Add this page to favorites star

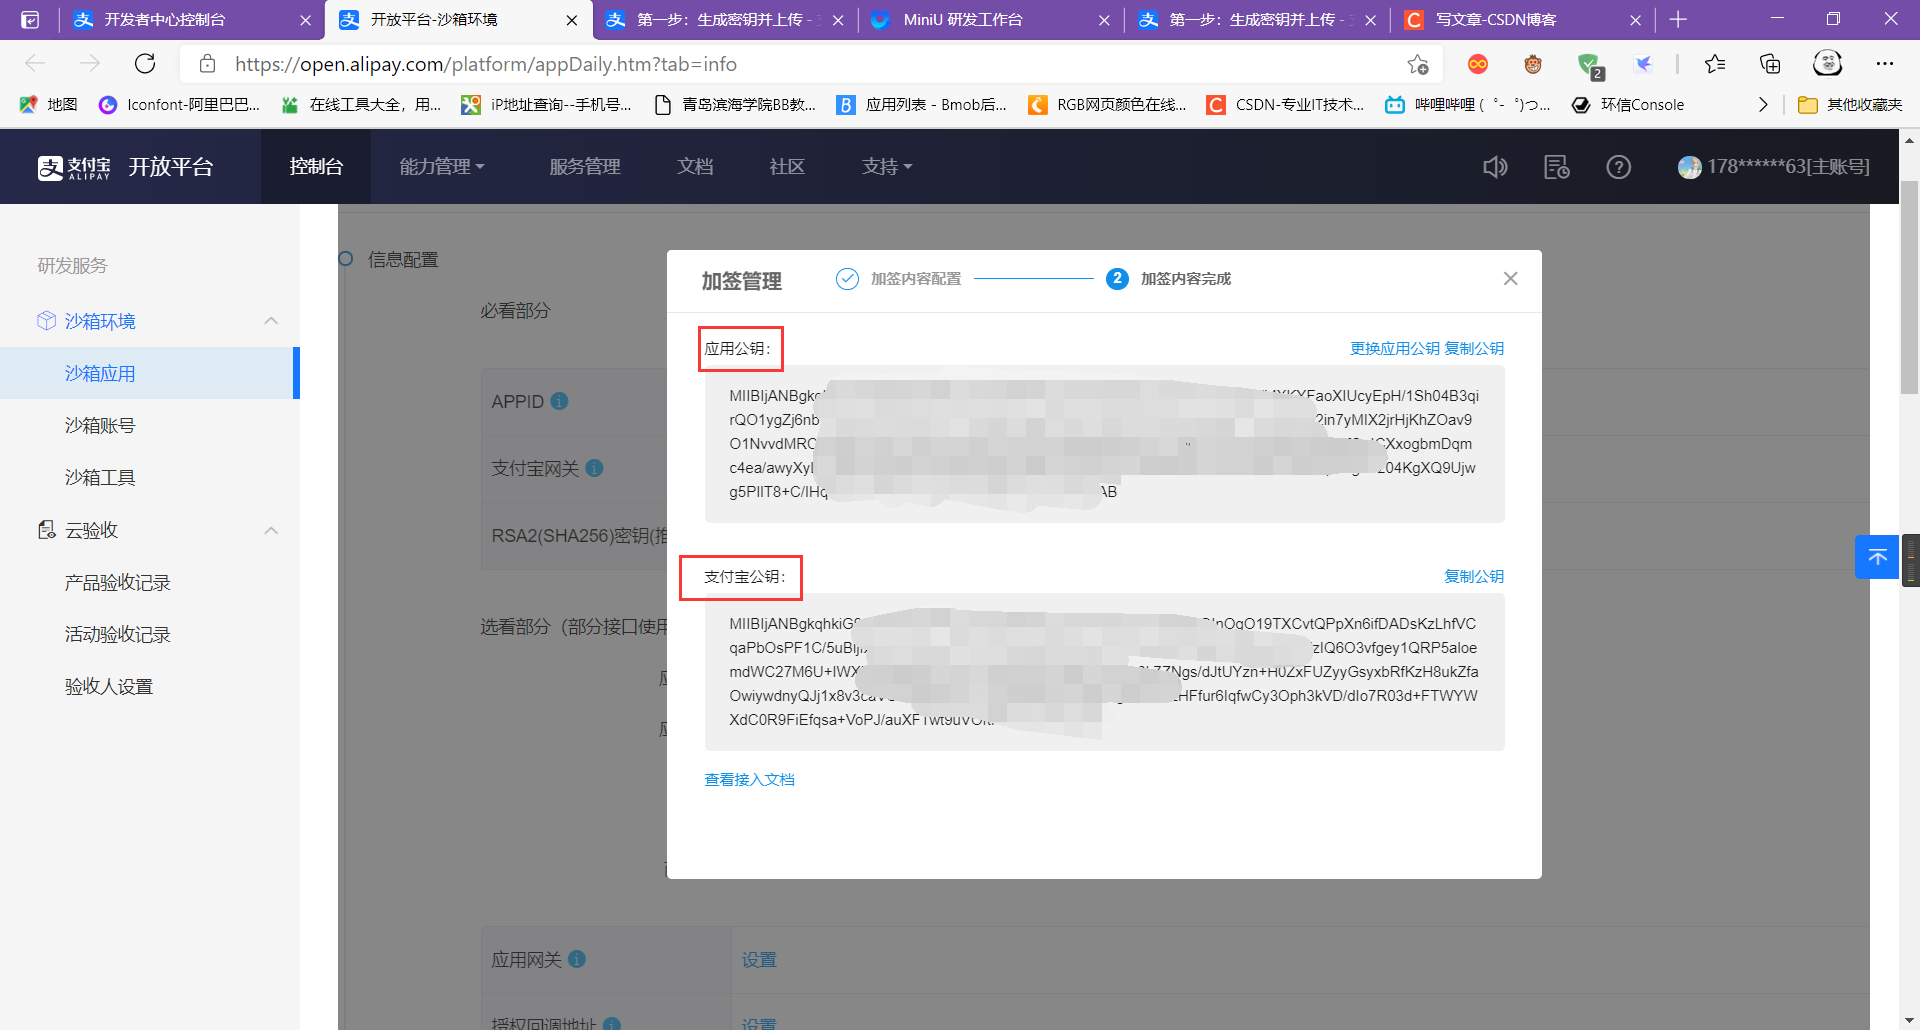coord(1418,64)
